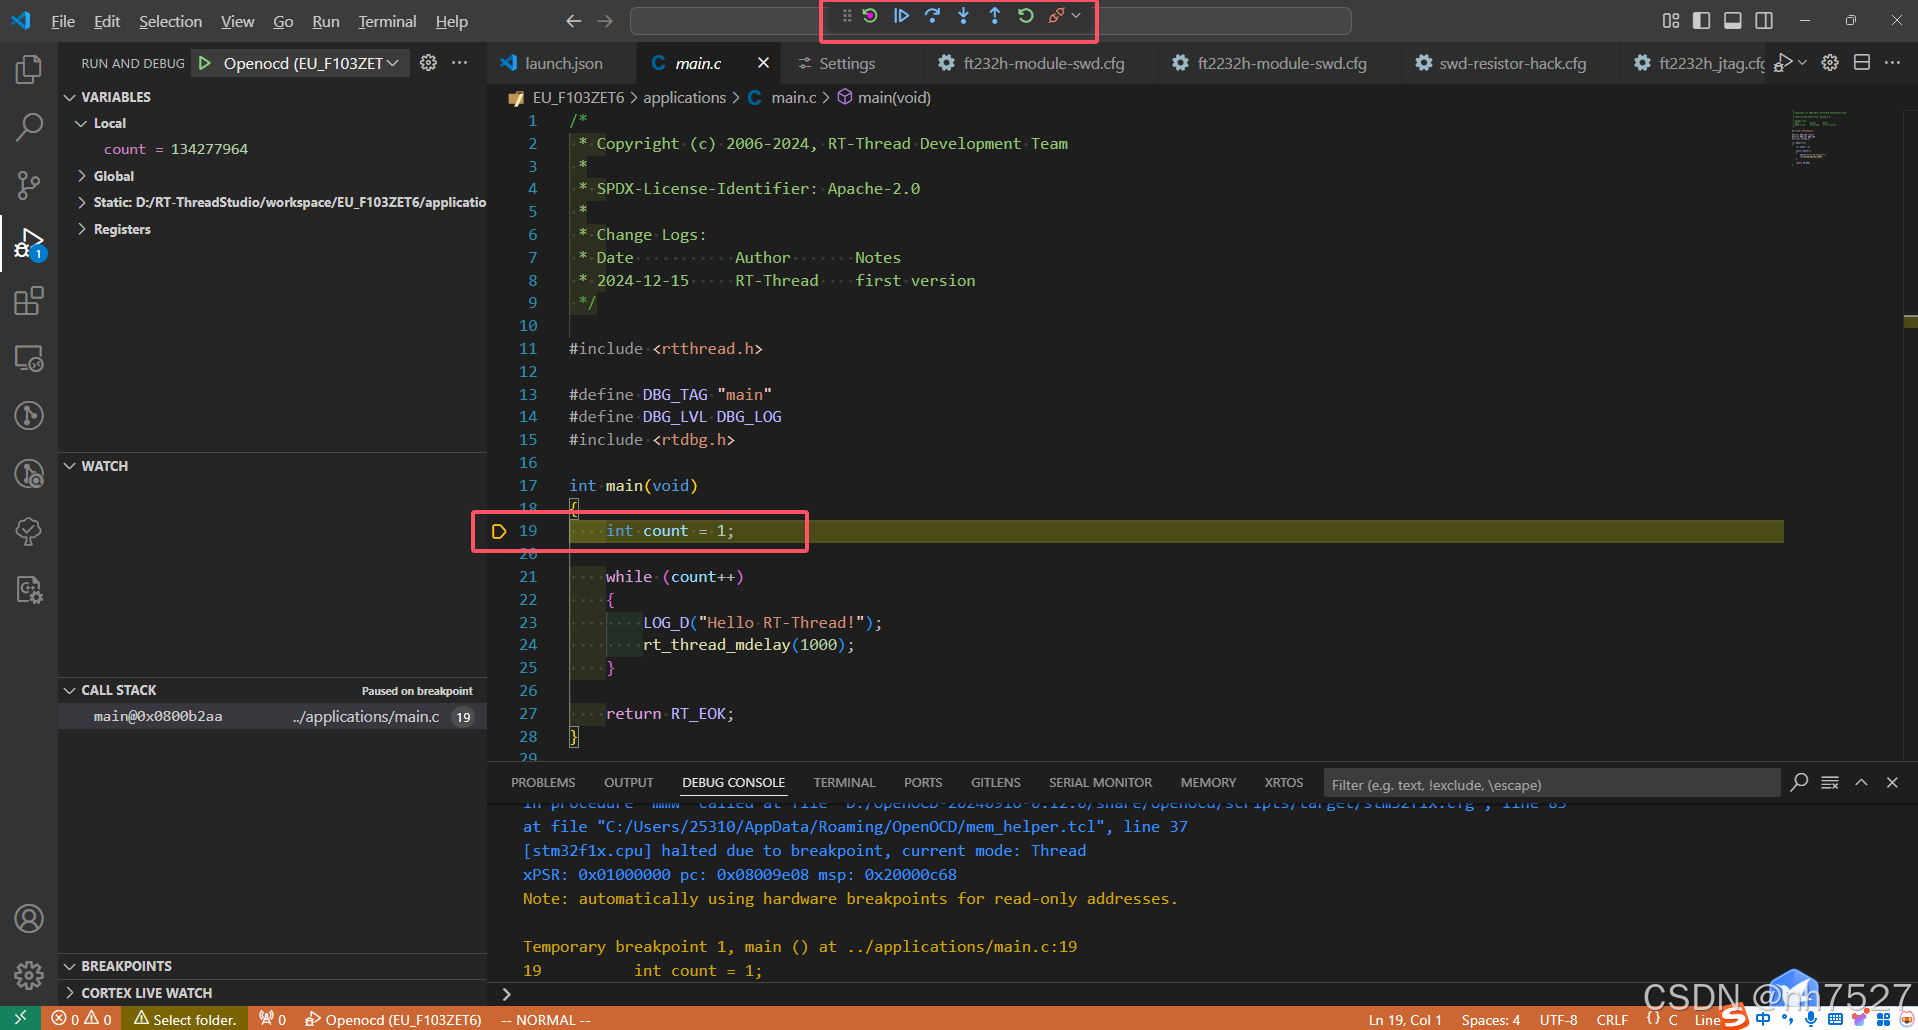Step over the current line
Screen dimensions: 1918x1030
click(932, 16)
